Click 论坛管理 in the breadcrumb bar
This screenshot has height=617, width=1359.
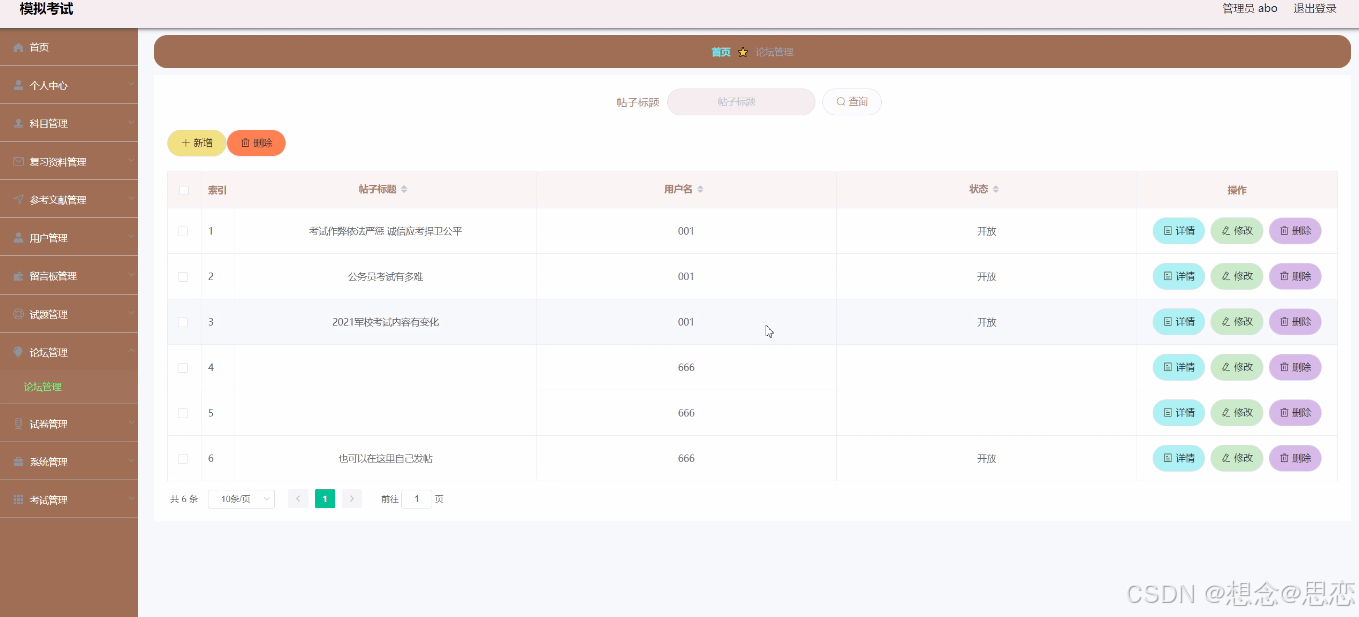click(775, 52)
